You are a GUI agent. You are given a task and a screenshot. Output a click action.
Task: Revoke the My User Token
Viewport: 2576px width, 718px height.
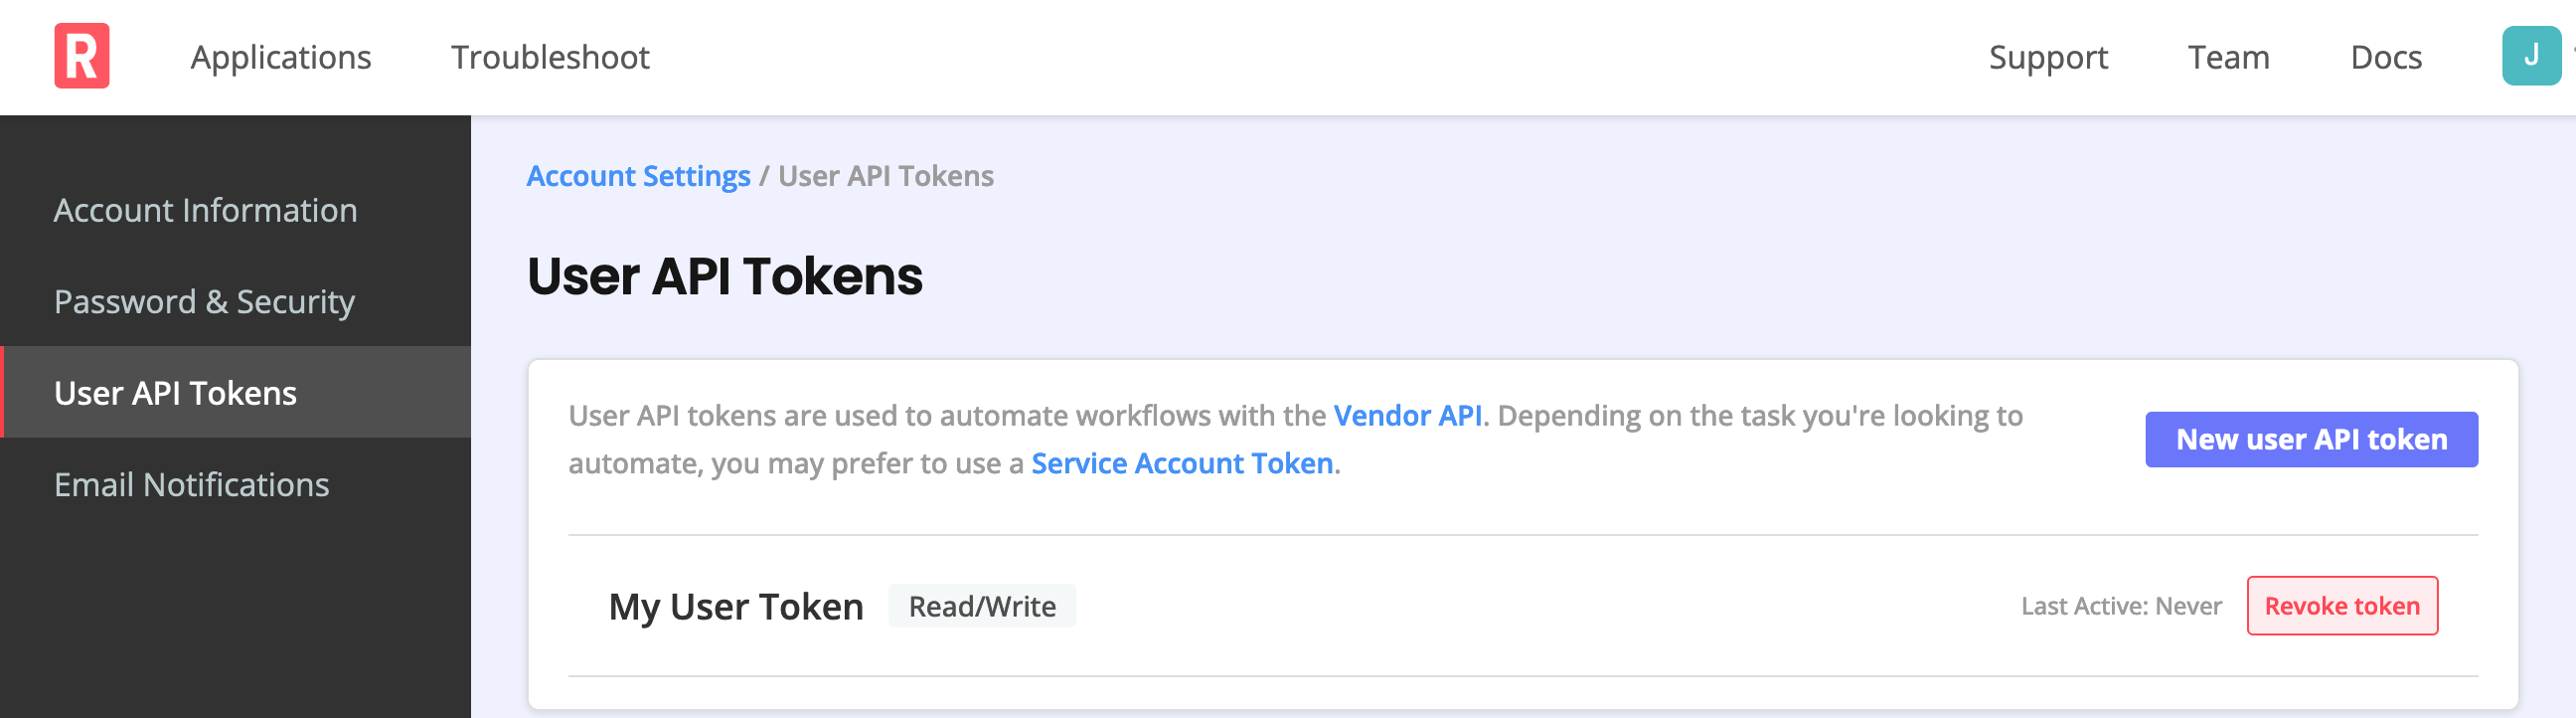pos(2341,605)
